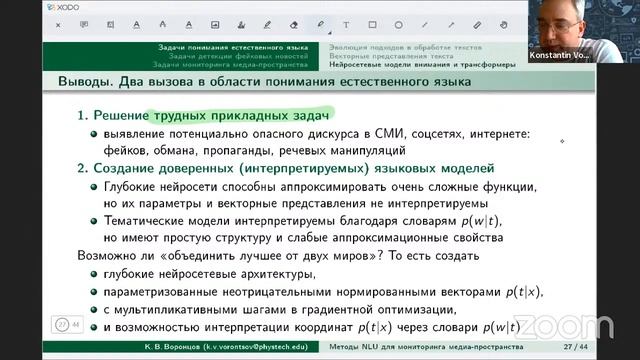
Task: Select the eraser tool
Action: [x=293, y=25]
